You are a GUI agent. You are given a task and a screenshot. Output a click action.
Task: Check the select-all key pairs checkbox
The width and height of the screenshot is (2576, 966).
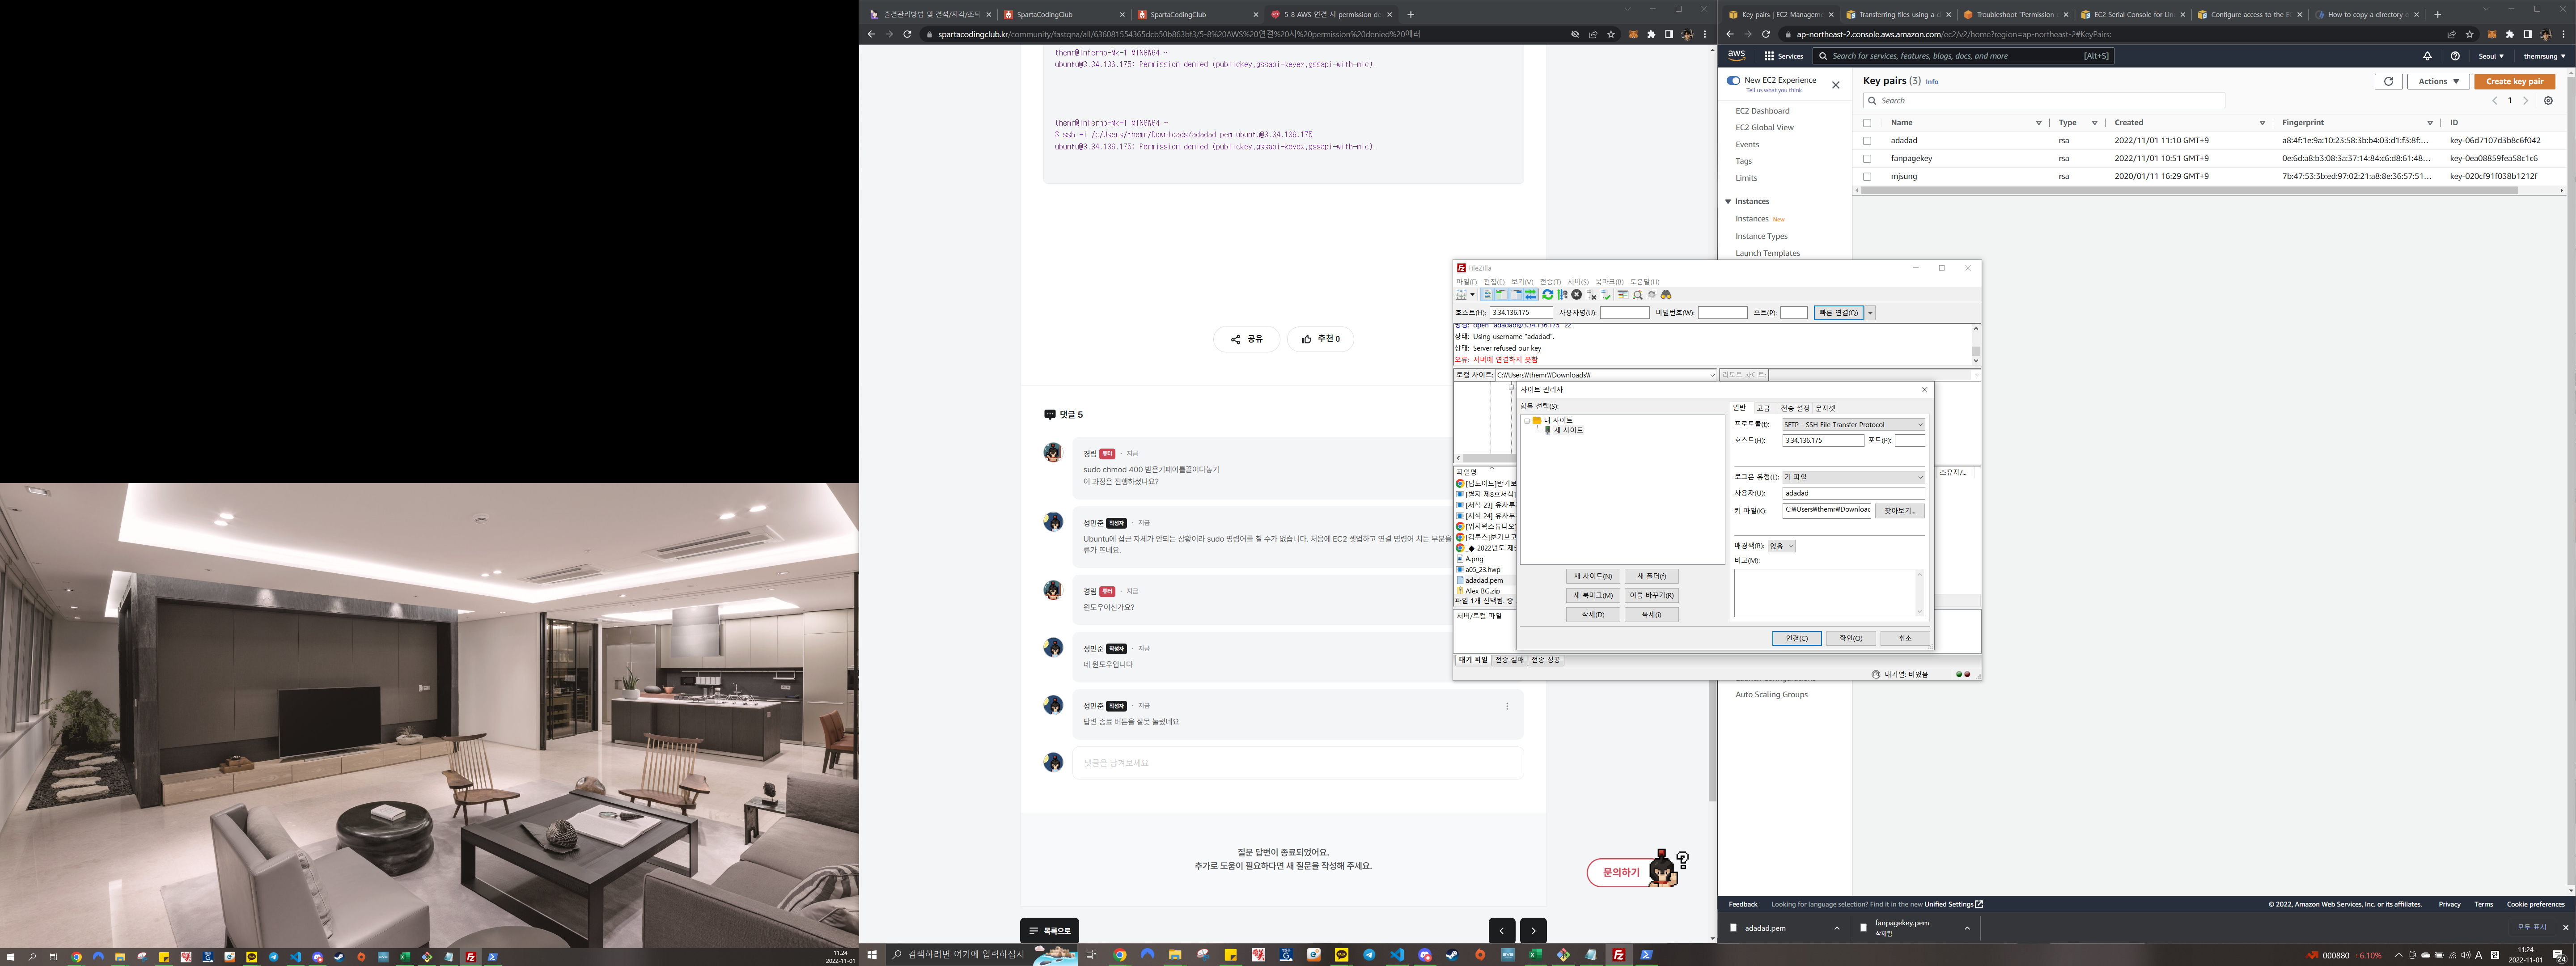[x=1867, y=123]
